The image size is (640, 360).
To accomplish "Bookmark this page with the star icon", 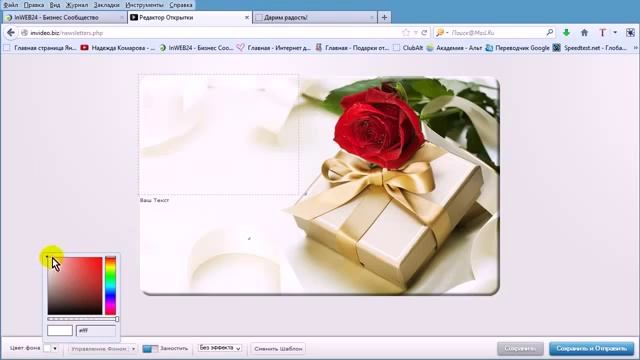I will click(x=405, y=33).
